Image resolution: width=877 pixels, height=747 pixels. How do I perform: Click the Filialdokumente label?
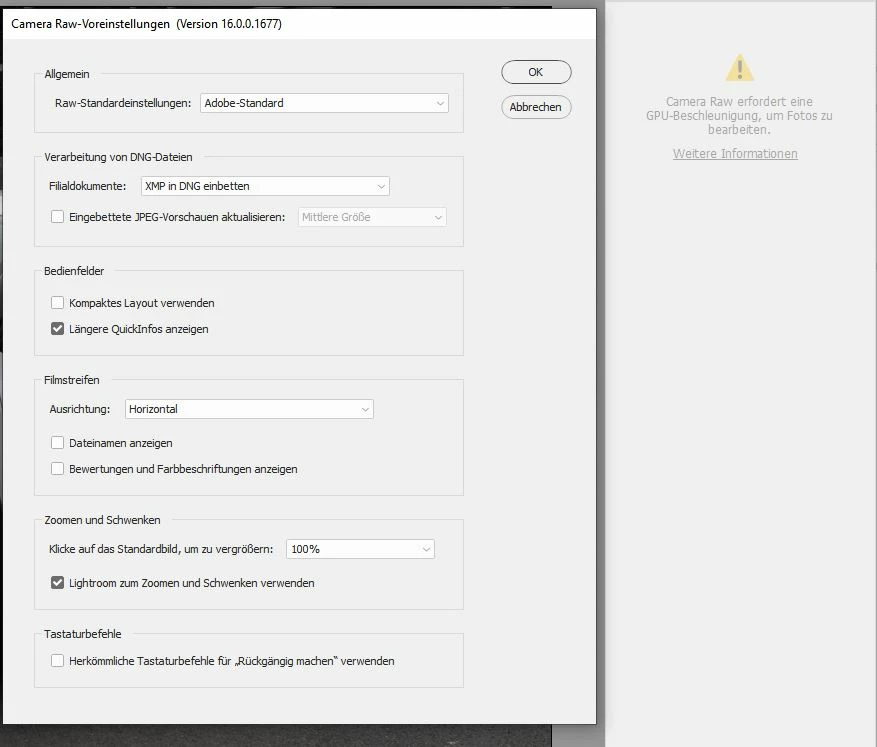pyautogui.click(x=88, y=186)
